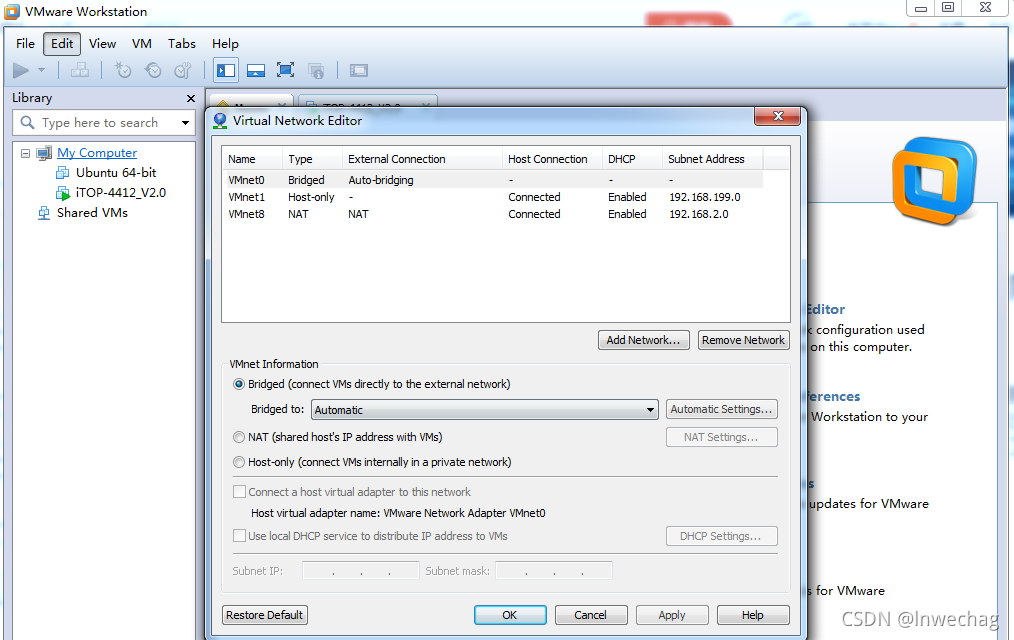Image resolution: width=1014 pixels, height=640 pixels.
Task: Click subnet address 192.168.2.0 cell
Action: point(698,214)
